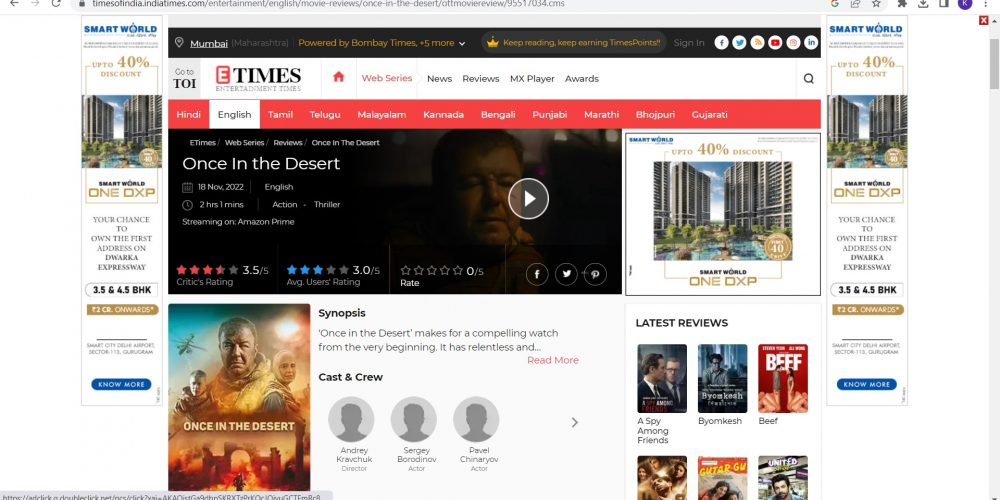Viewport: 1000px width, 500px height.
Task: Click the Mumbai city link
Action: pyautogui.click(x=209, y=43)
